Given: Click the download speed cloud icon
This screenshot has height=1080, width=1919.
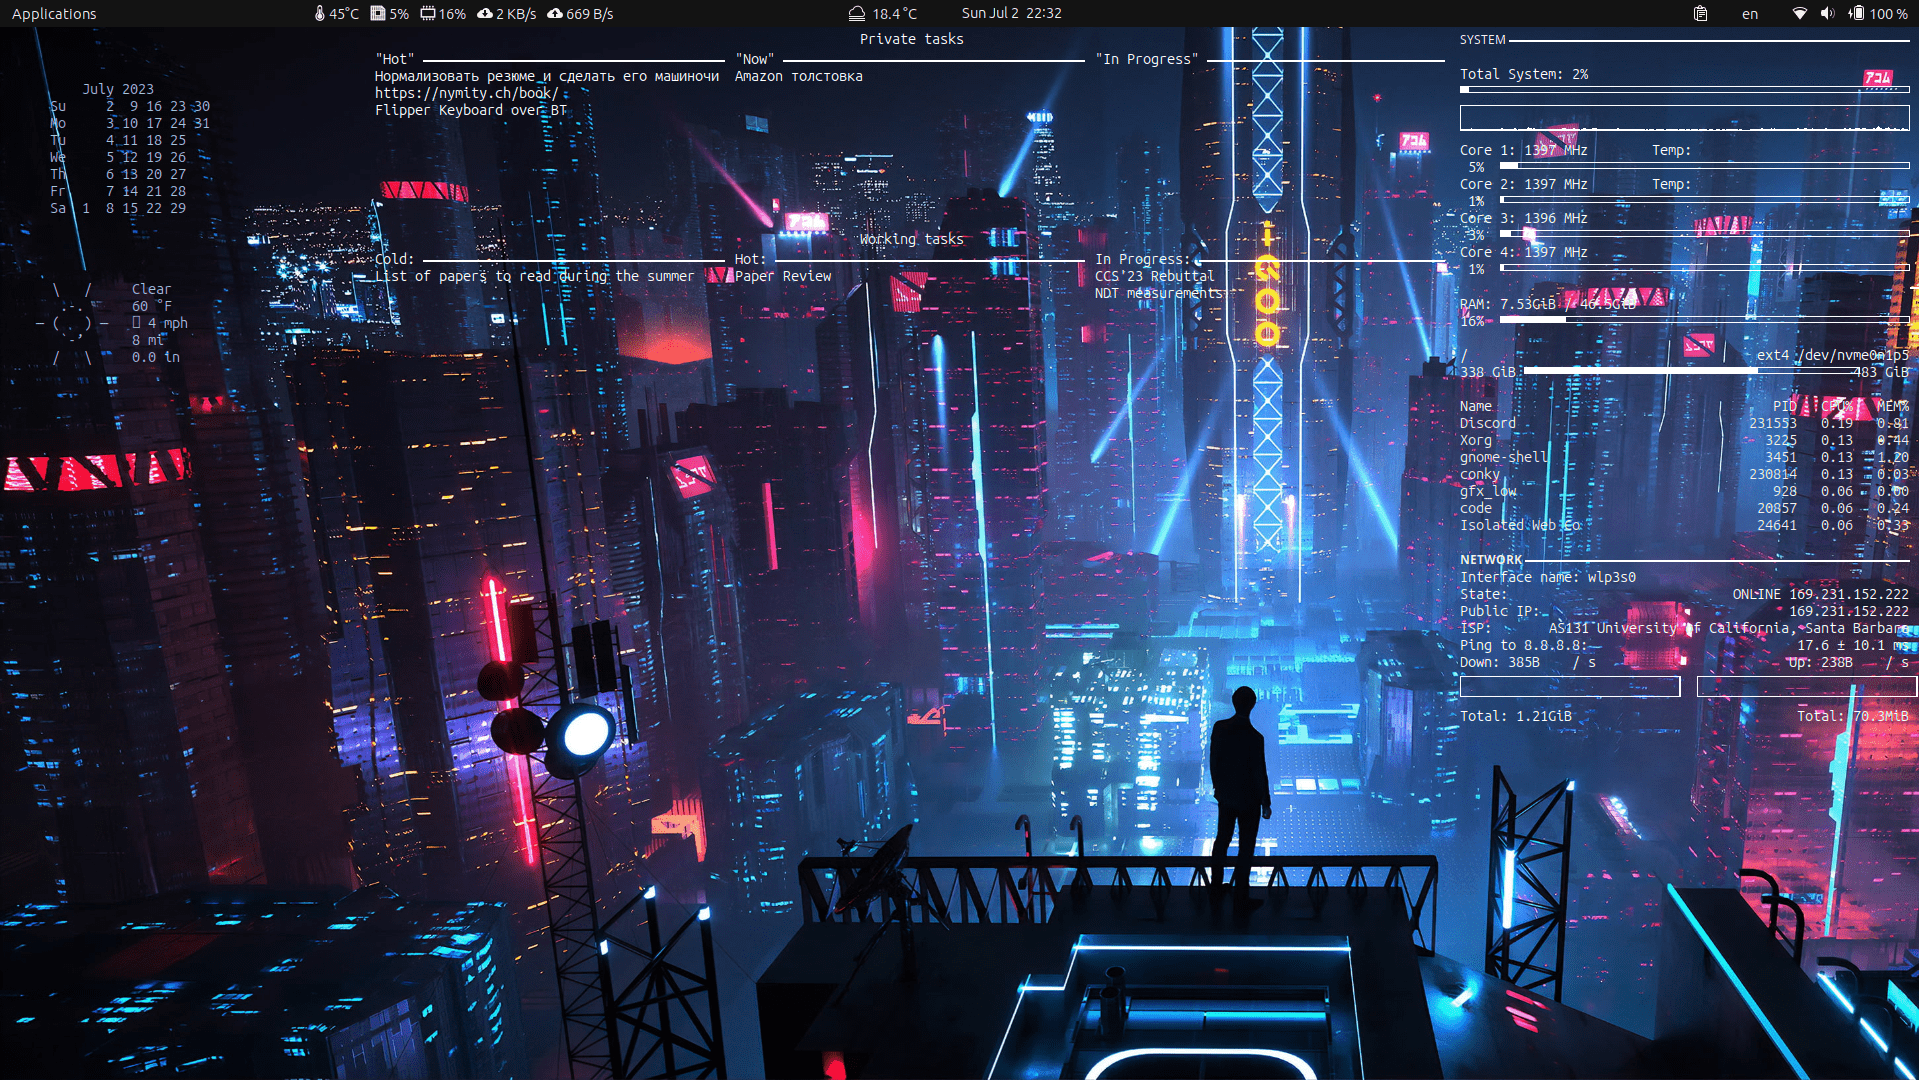Looking at the screenshot, I should (x=485, y=14).
